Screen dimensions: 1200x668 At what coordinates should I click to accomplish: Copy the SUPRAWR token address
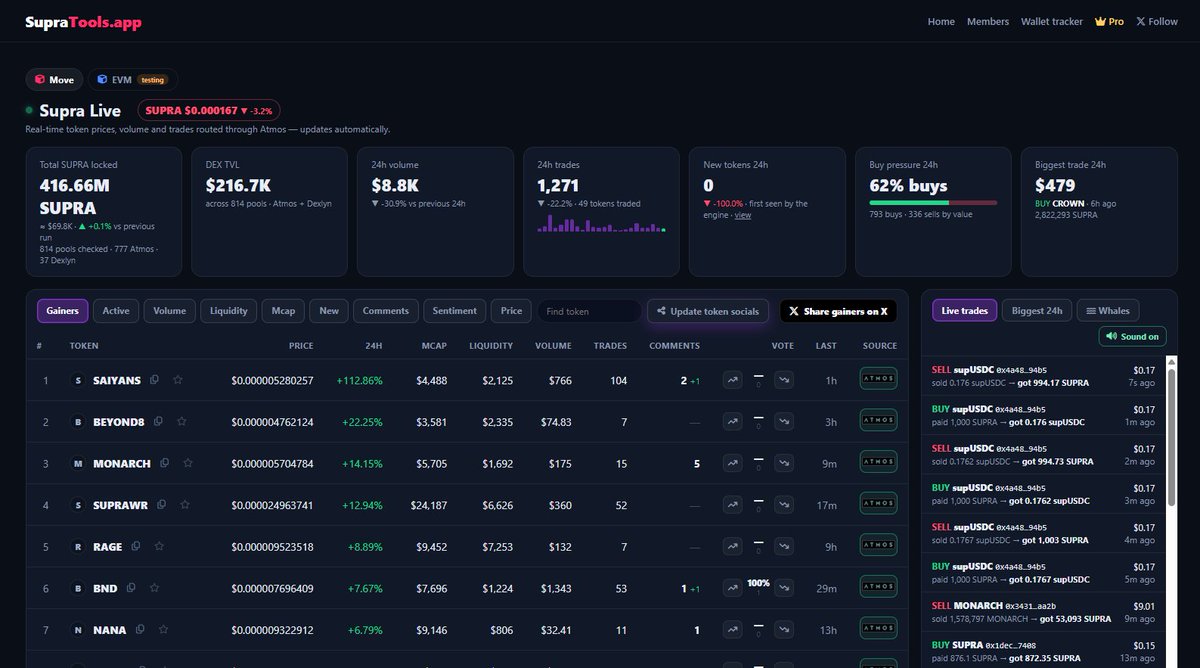pyautogui.click(x=161, y=505)
